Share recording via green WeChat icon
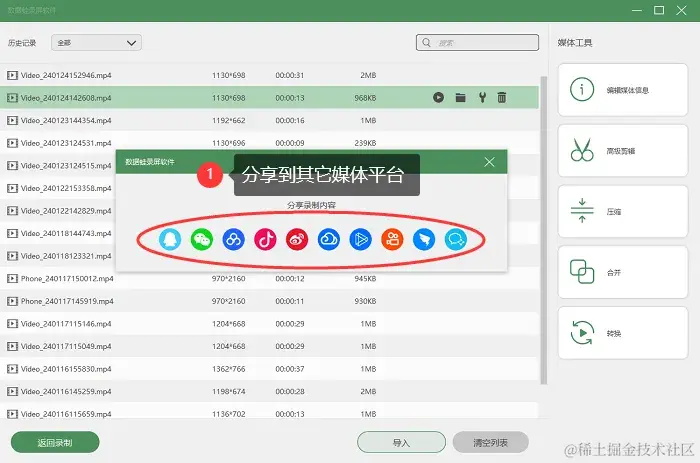 202,239
